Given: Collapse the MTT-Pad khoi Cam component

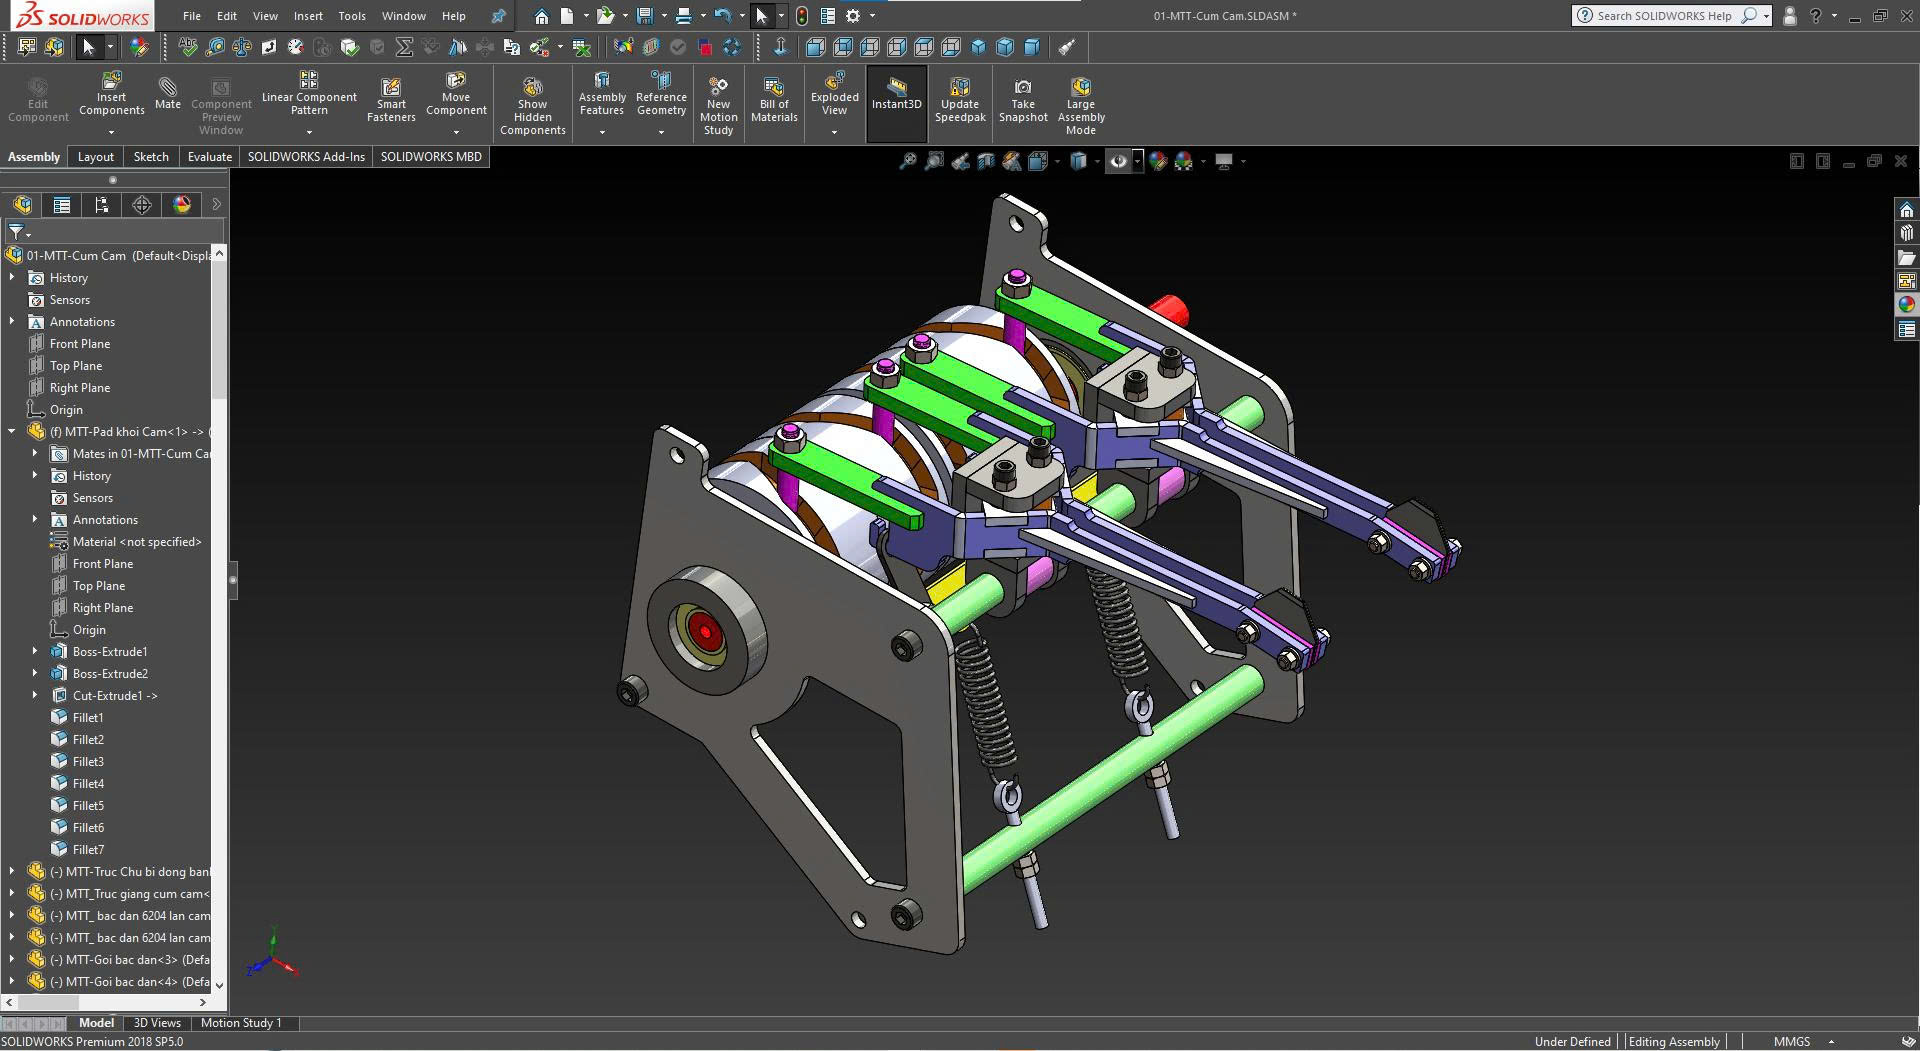Looking at the screenshot, I should pos(12,432).
